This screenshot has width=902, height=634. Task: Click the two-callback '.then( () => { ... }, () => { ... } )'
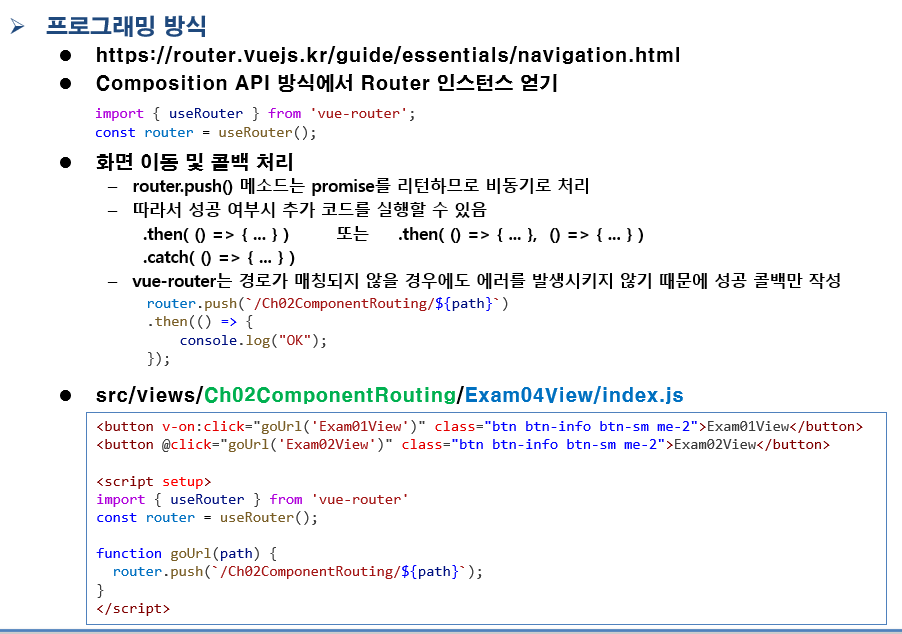[x=521, y=235]
